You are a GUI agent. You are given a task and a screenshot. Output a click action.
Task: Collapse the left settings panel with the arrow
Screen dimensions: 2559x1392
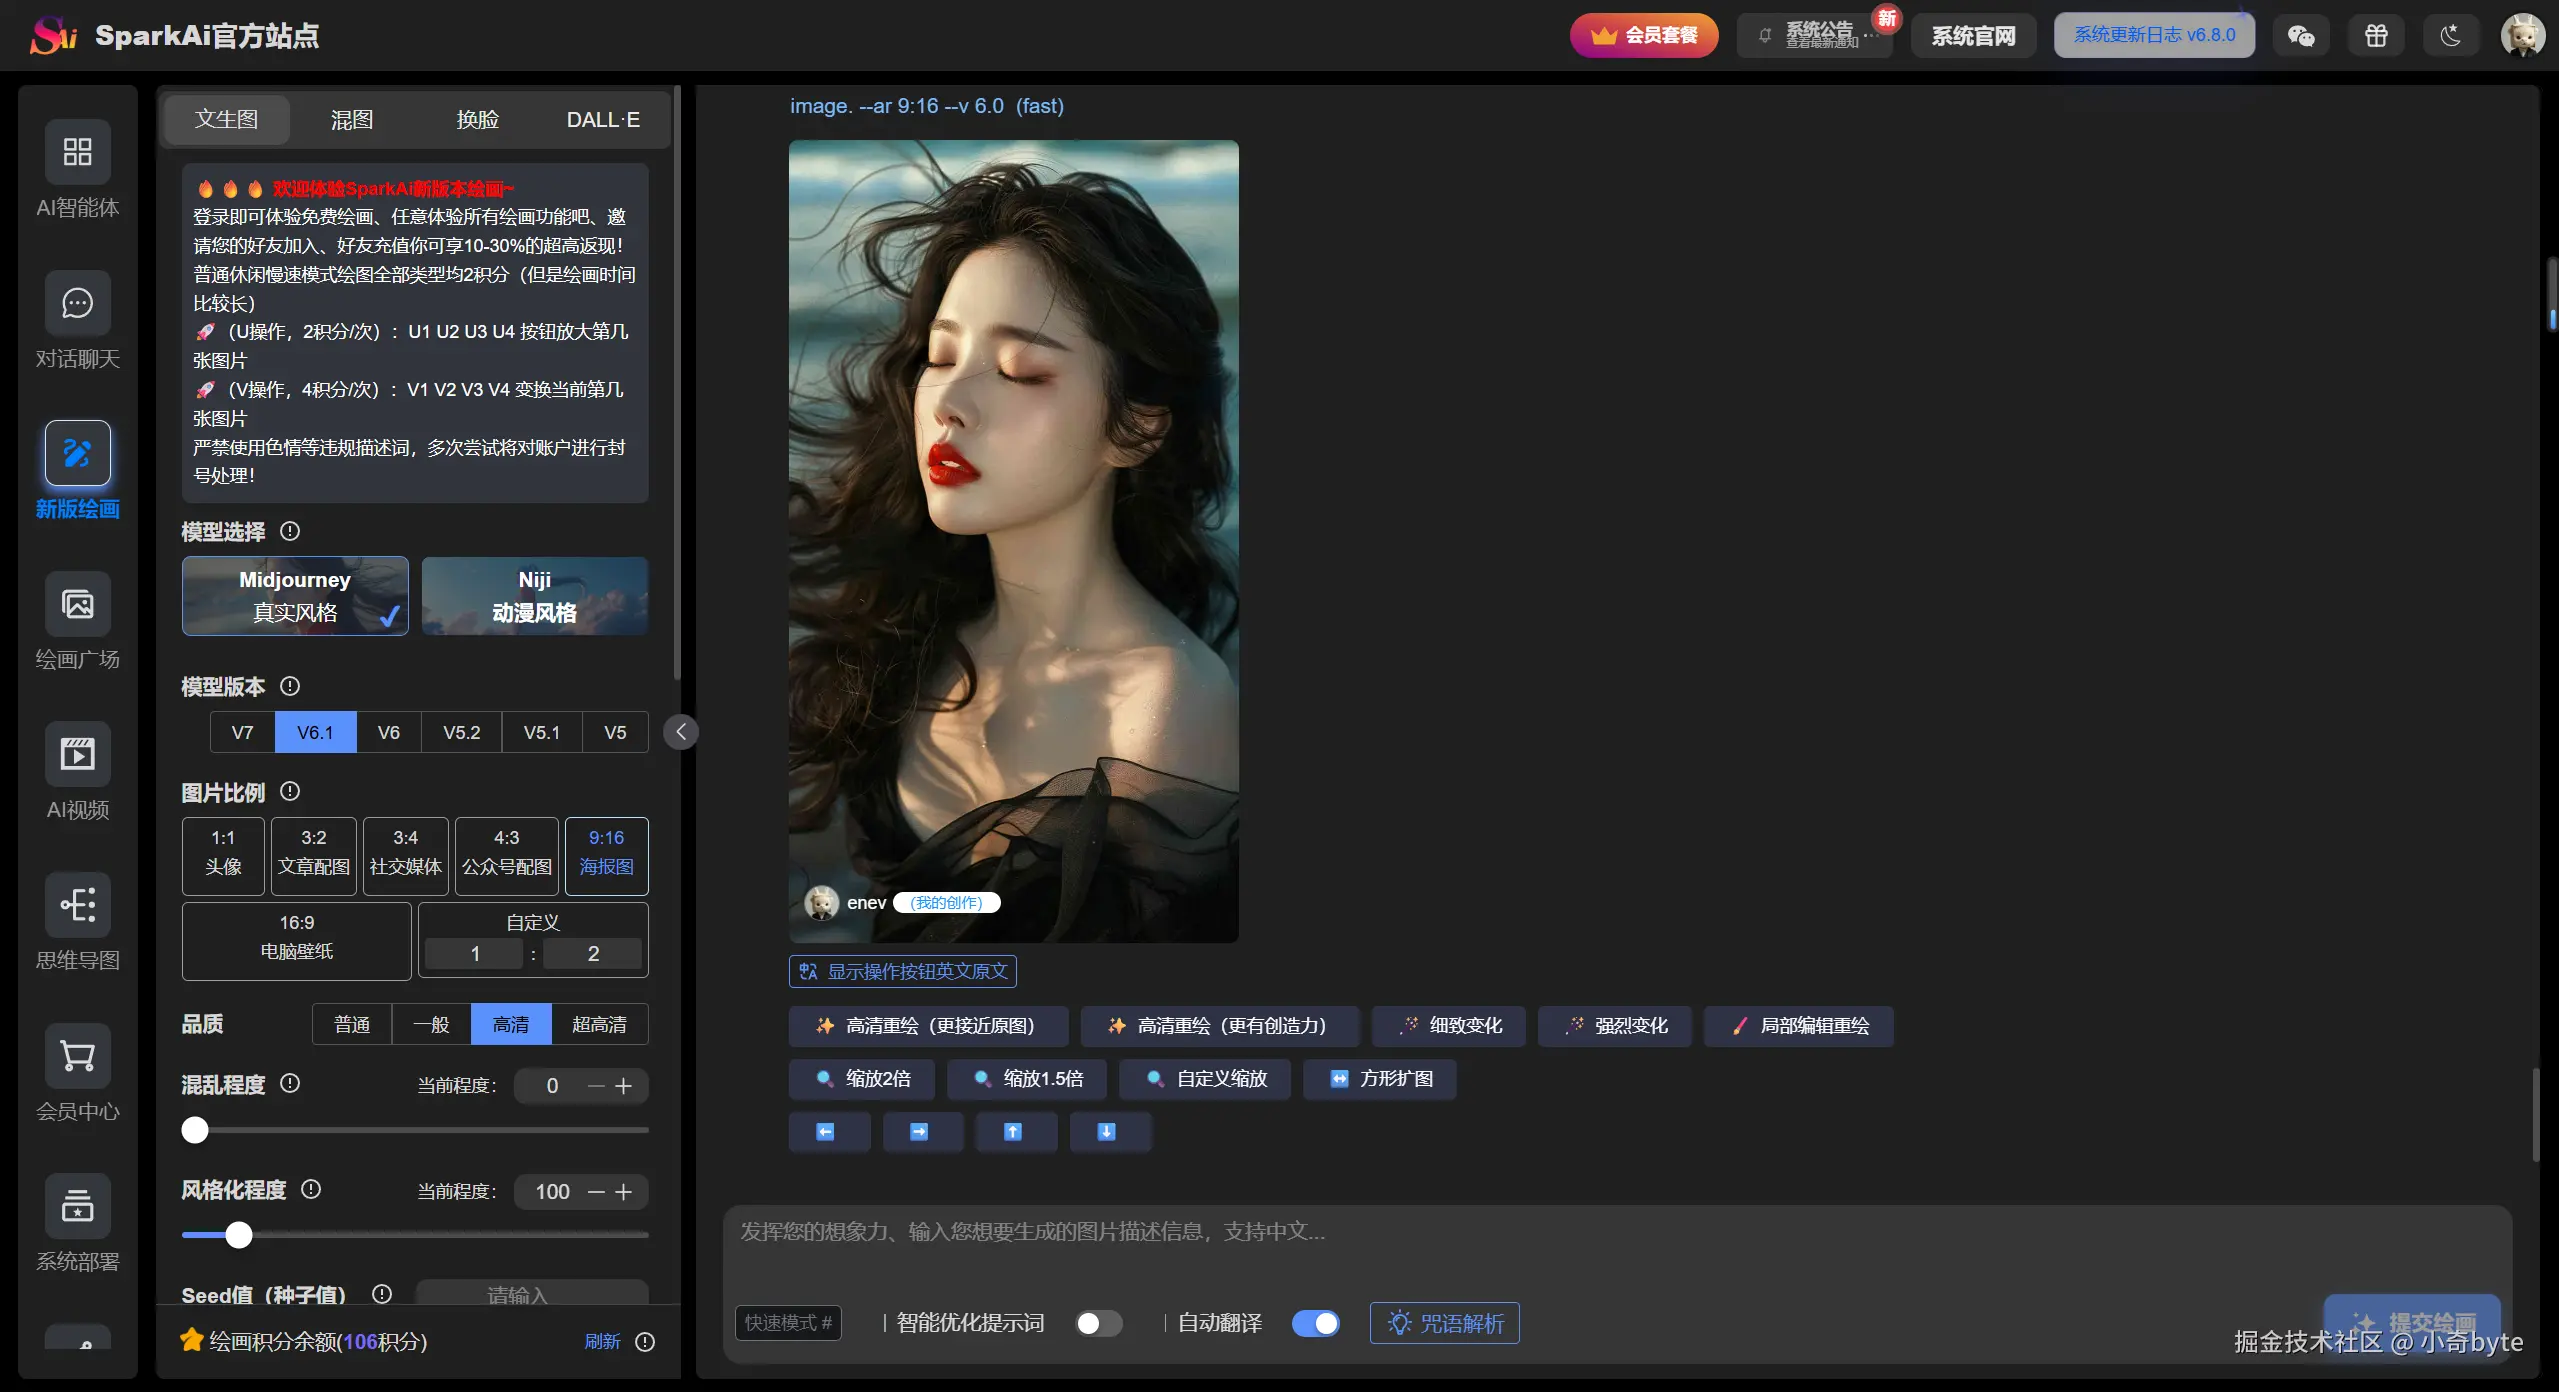[x=681, y=732]
